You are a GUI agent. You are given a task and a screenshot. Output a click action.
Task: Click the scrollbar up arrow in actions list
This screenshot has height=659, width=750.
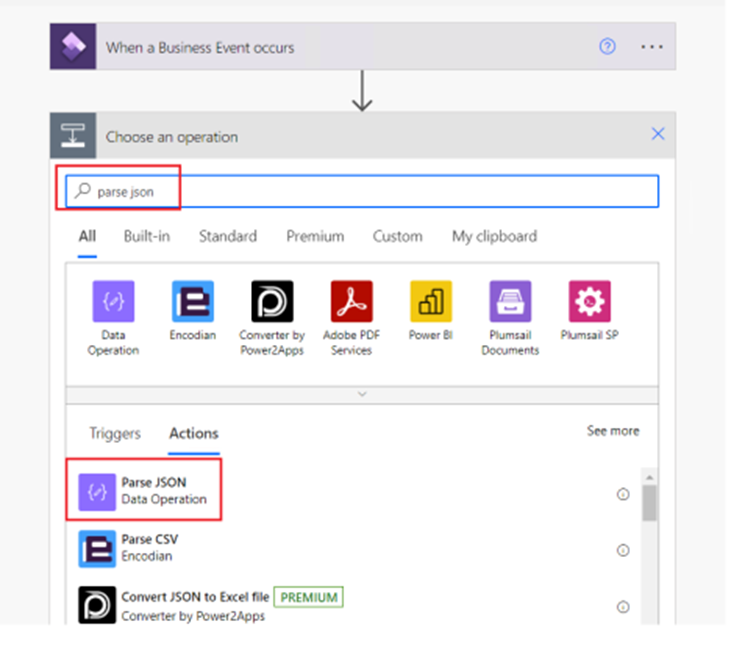point(650,477)
